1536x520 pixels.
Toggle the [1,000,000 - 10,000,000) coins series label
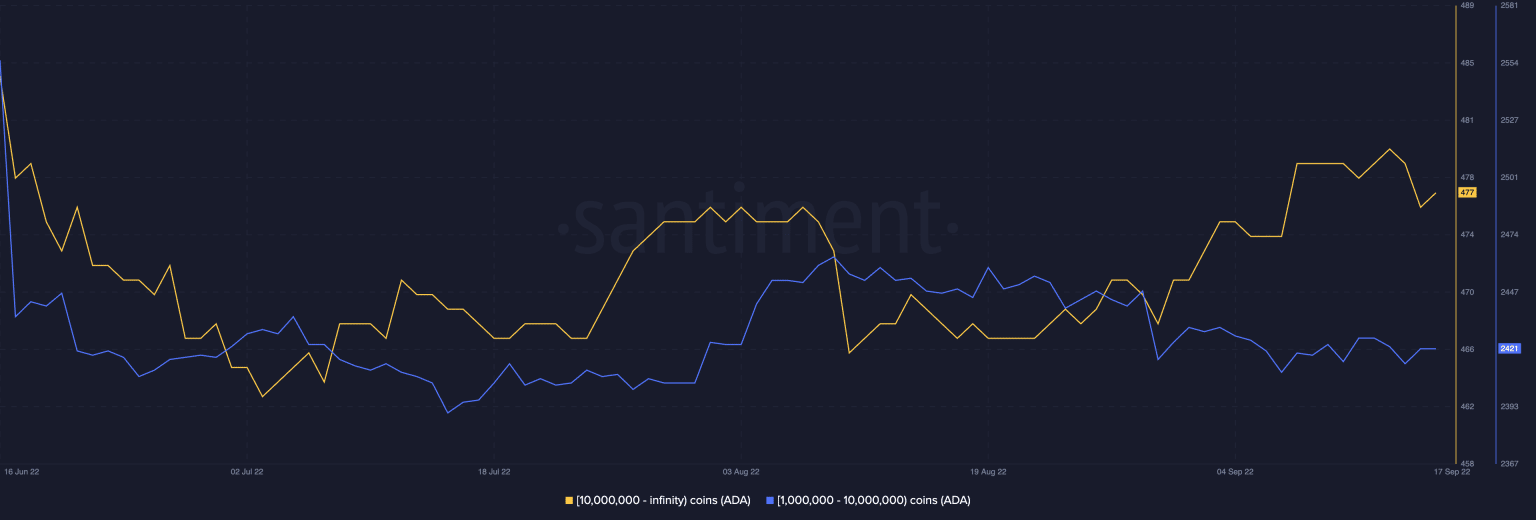point(873,500)
